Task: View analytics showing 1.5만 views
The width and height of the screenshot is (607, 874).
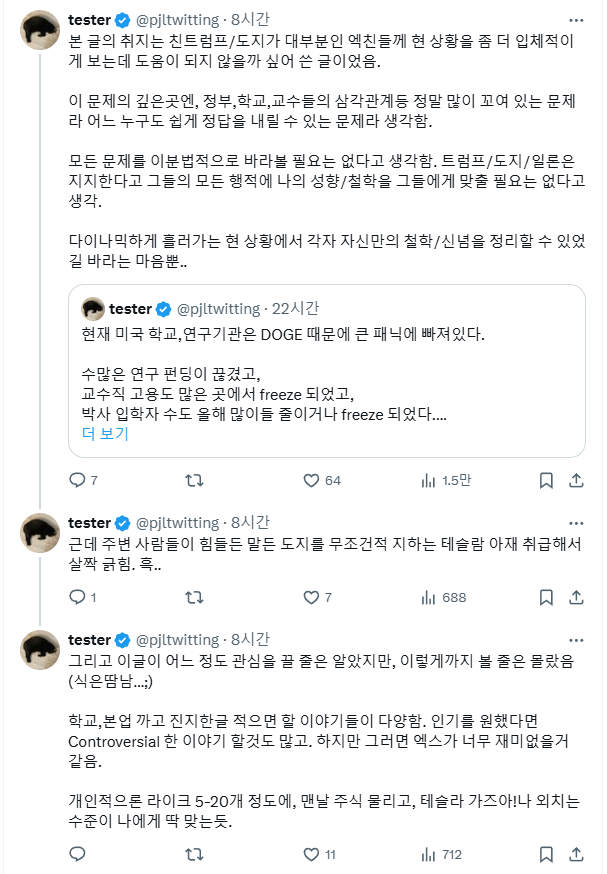Action: point(429,480)
